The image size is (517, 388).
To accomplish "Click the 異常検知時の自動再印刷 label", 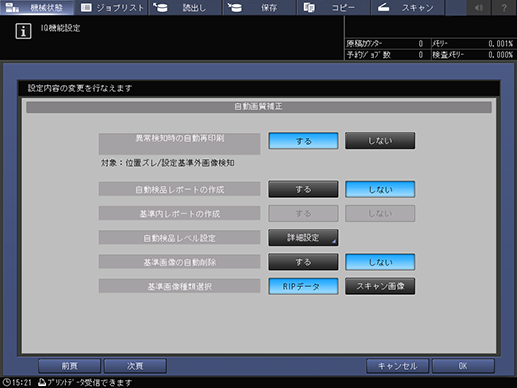I will click(x=179, y=144).
